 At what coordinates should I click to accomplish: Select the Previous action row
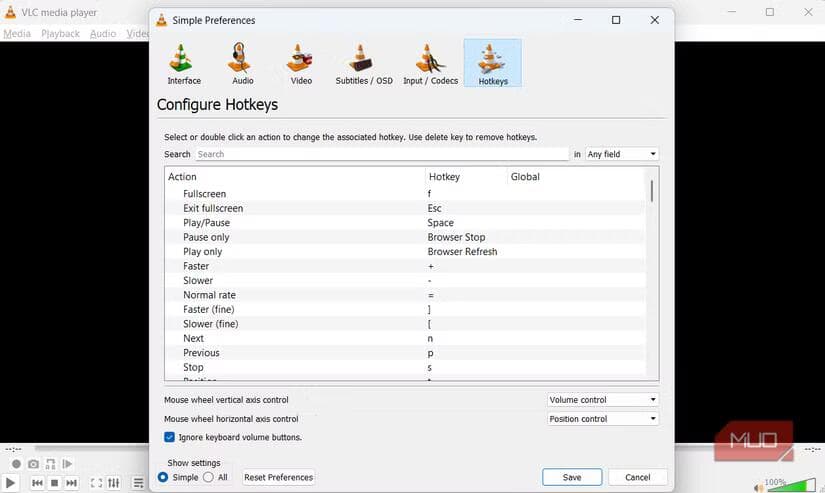405,353
